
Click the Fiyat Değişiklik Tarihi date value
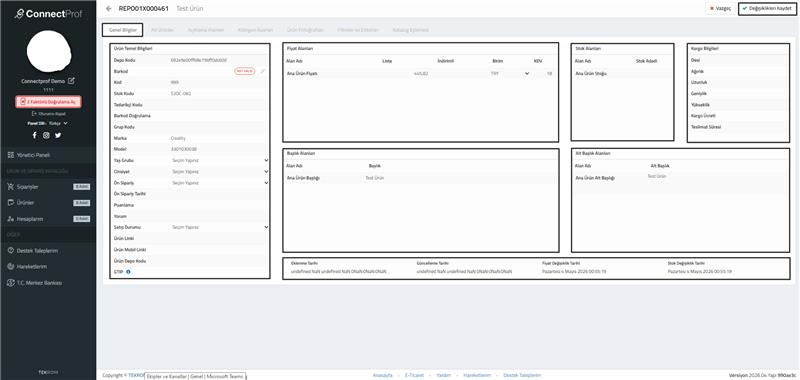tap(574, 272)
